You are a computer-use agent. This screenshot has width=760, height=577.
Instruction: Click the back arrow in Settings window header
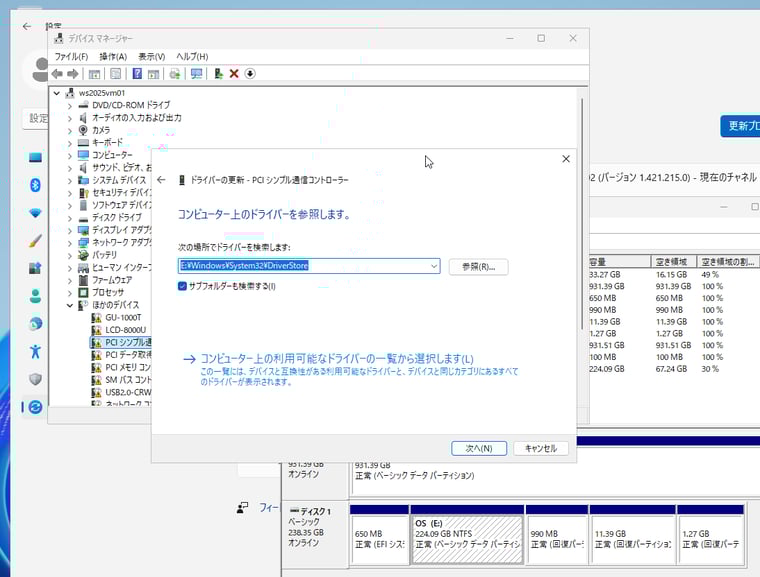[27, 27]
